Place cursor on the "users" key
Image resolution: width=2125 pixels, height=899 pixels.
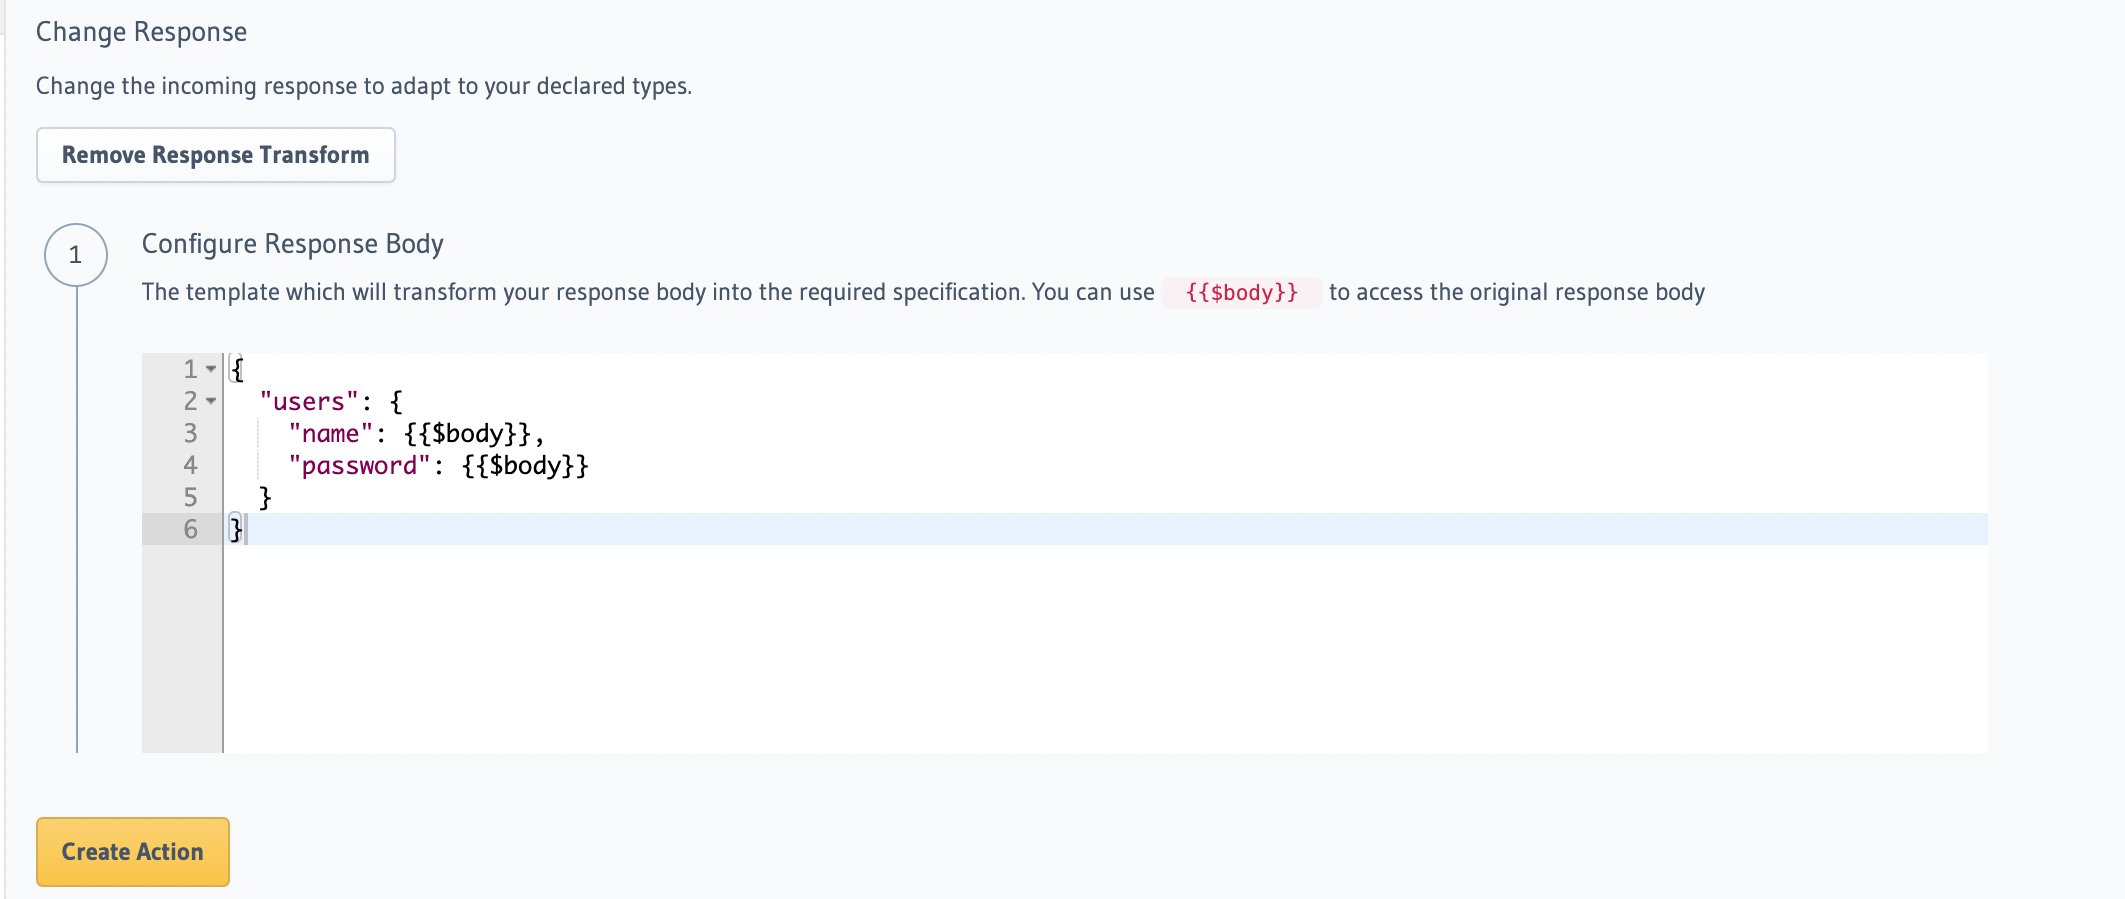tap(308, 402)
